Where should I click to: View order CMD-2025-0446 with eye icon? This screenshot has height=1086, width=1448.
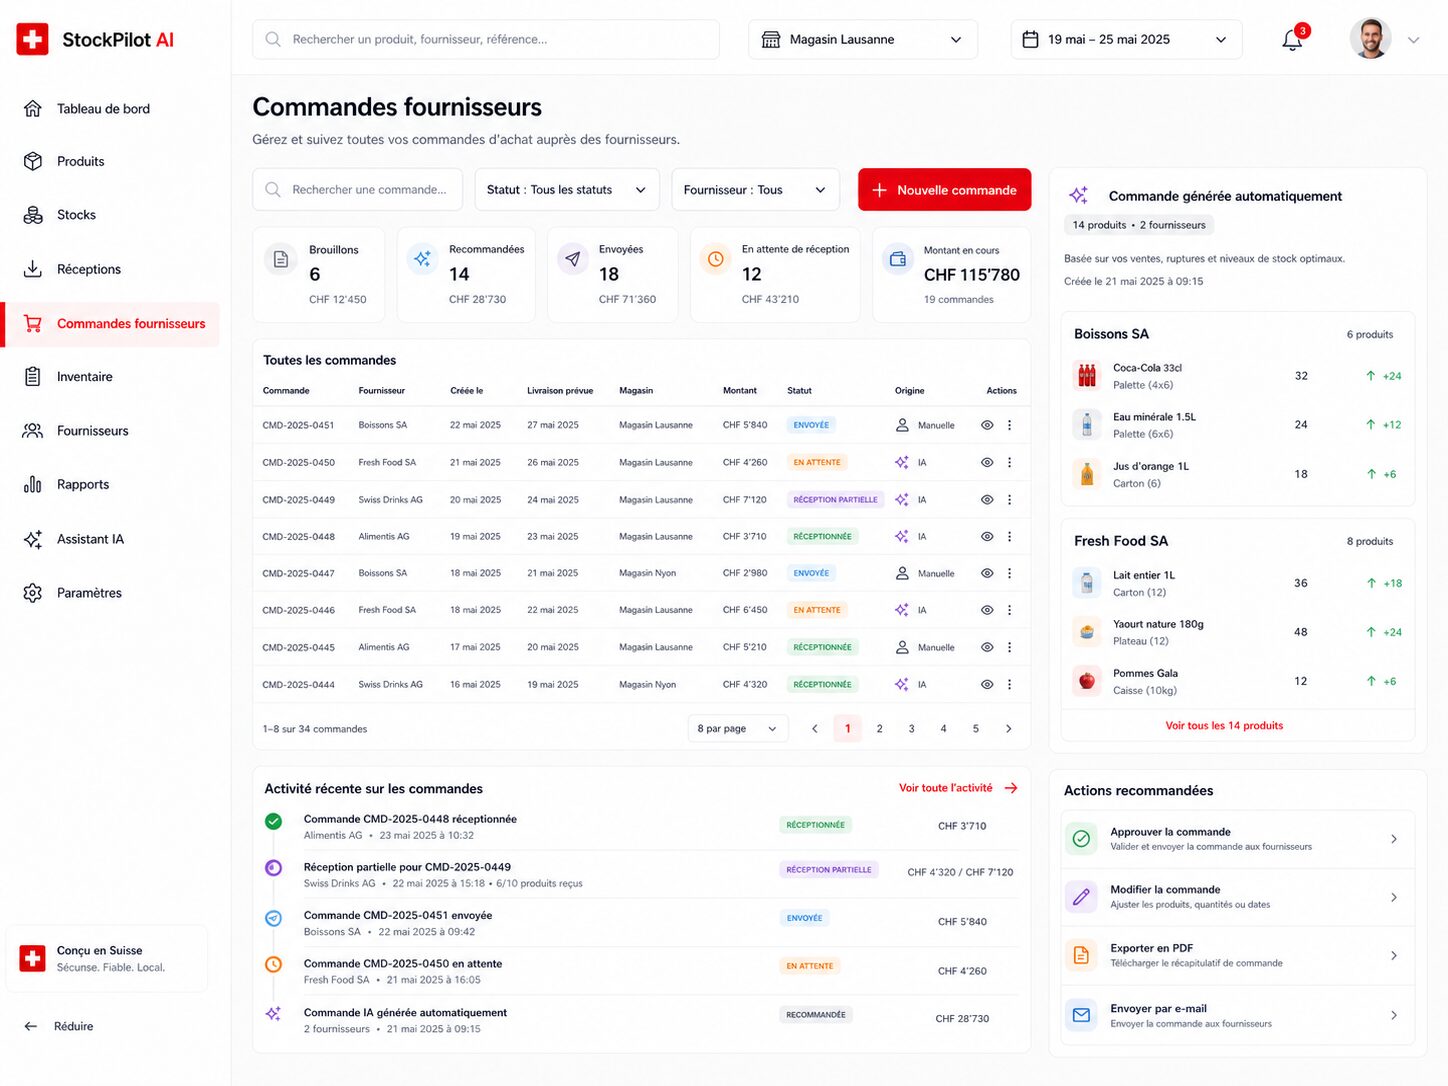coord(987,610)
